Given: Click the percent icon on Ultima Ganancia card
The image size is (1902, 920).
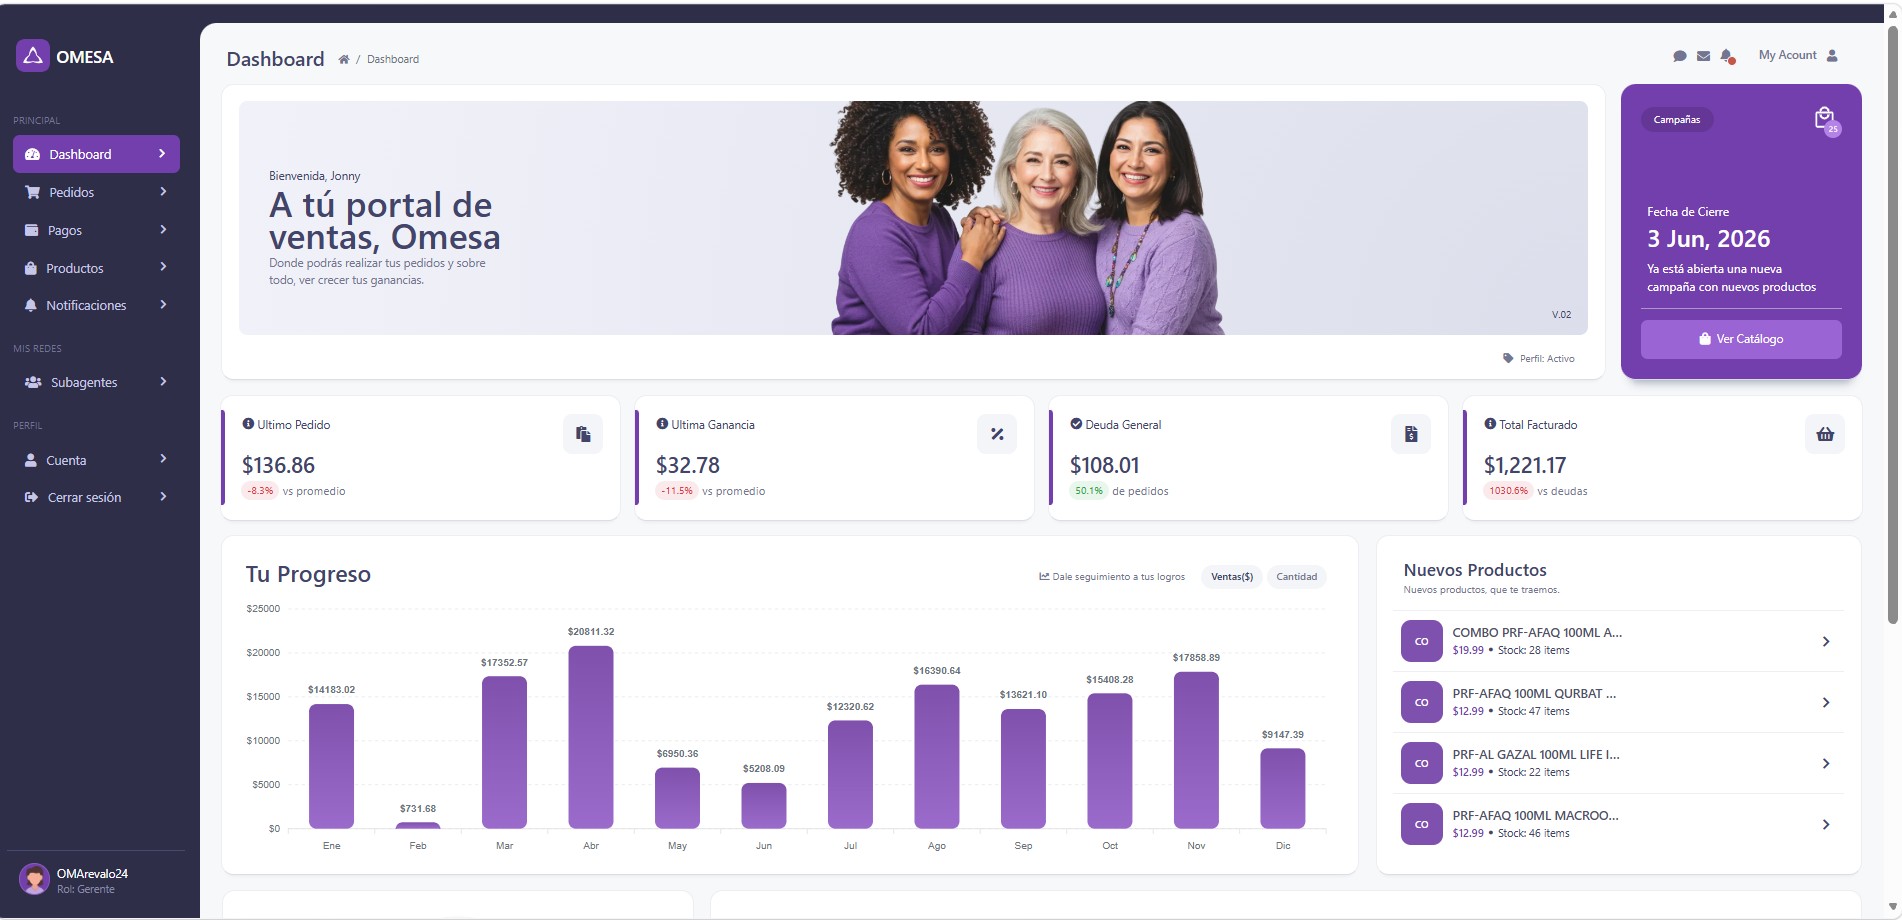Looking at the screenshot, I should pos(997,434).
